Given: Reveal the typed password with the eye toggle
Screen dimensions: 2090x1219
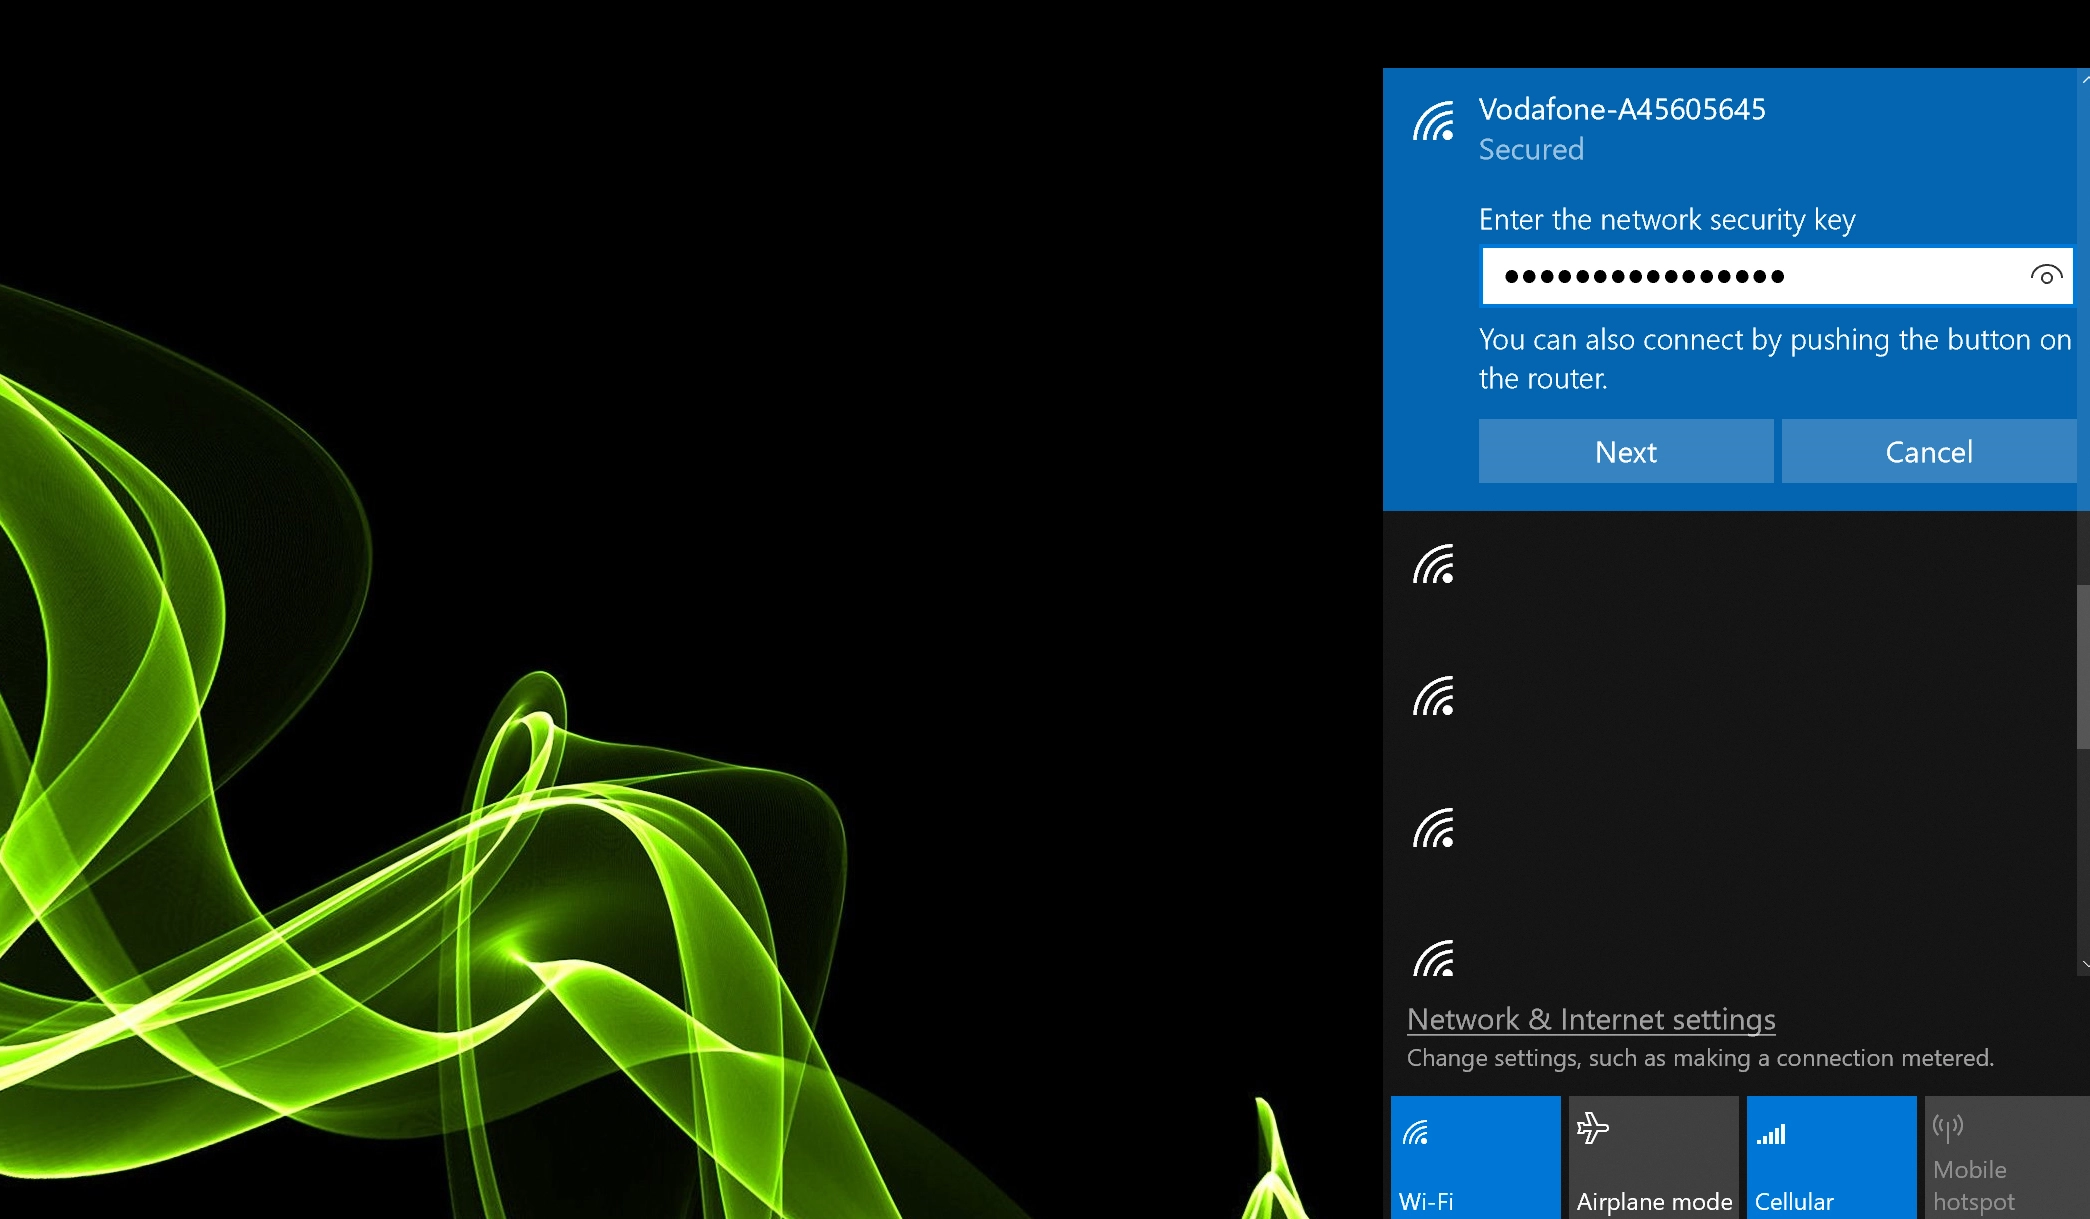Looking at the screenshot, I should pos(2046,275).
